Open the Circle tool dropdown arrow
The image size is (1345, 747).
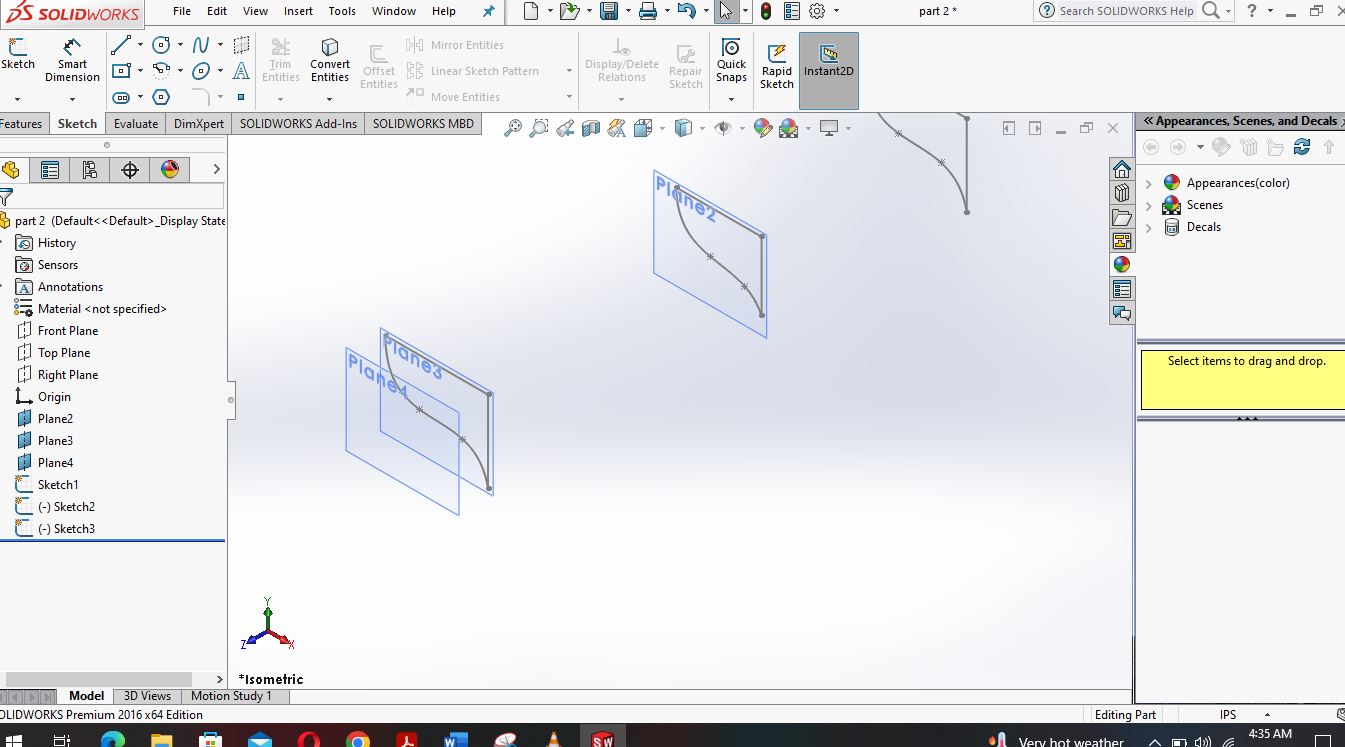[x=180, y=45]
